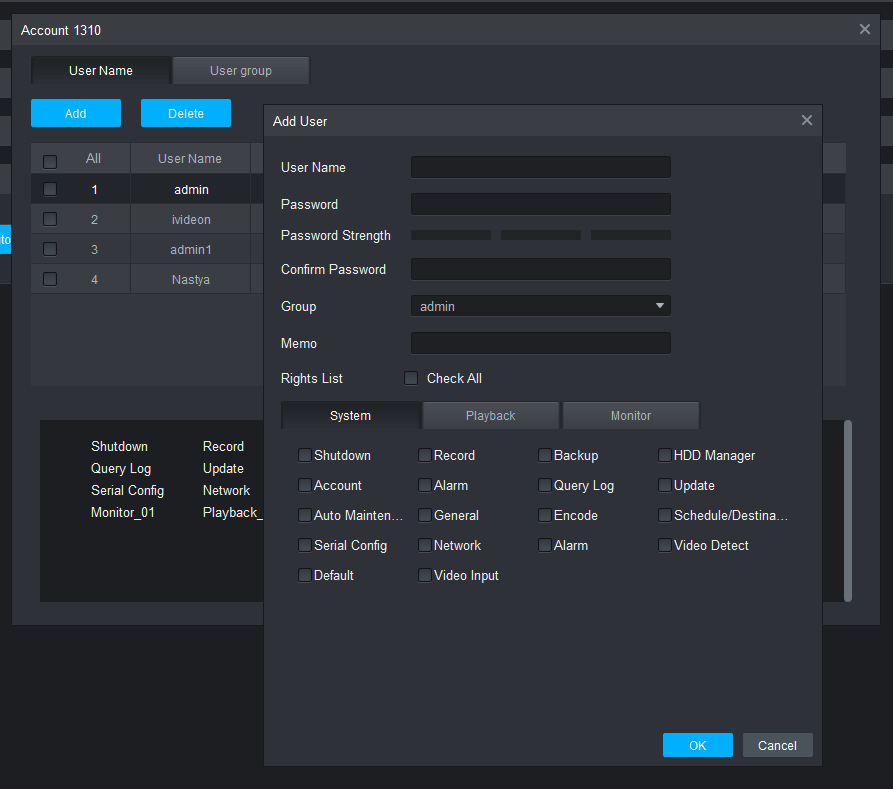This screenshot has width=893, height=789.
Task: Click Serial Config in account rights list
Action: point(127,490)
